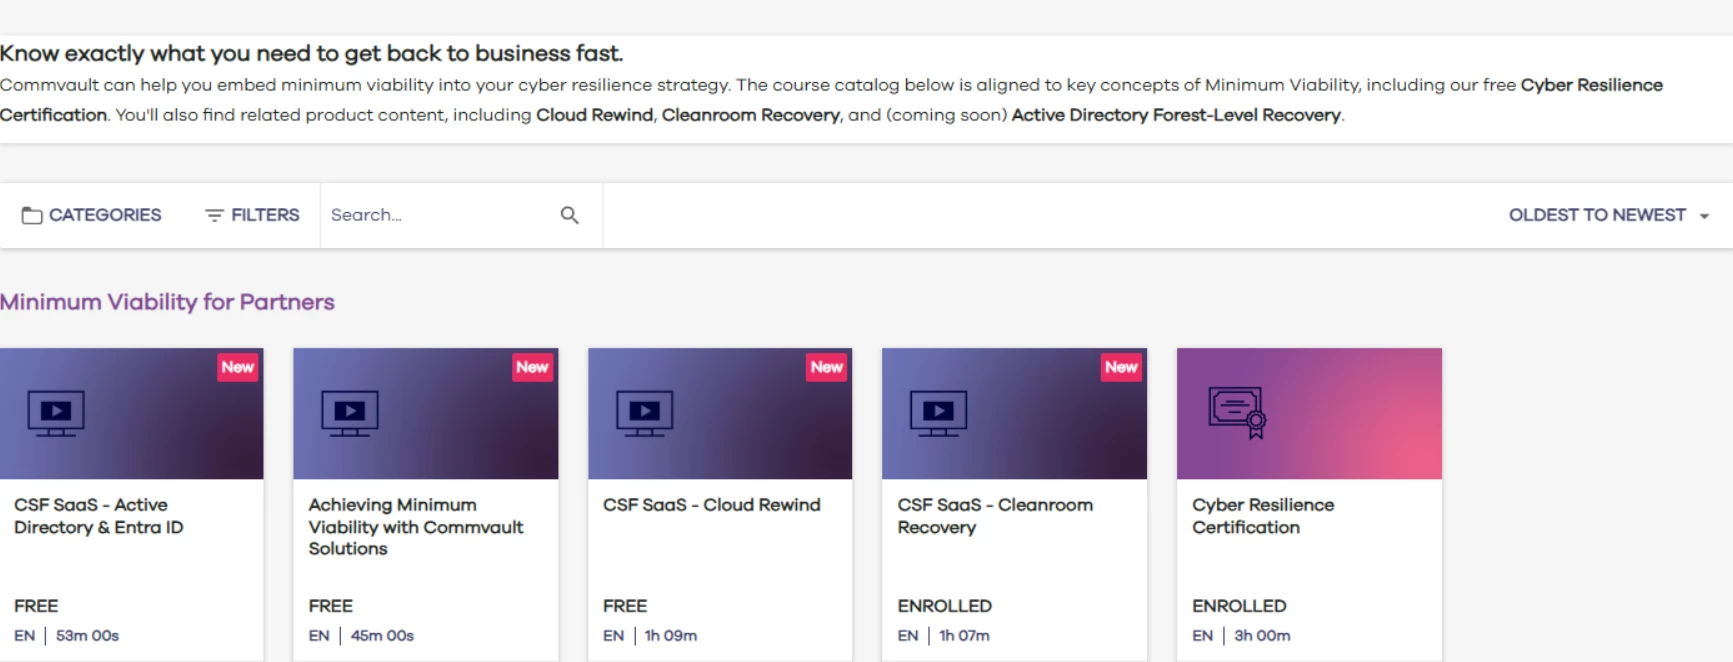Click FREE label on Achieving Minimum Viability card

pyautogui.click(x=331, y=606)
